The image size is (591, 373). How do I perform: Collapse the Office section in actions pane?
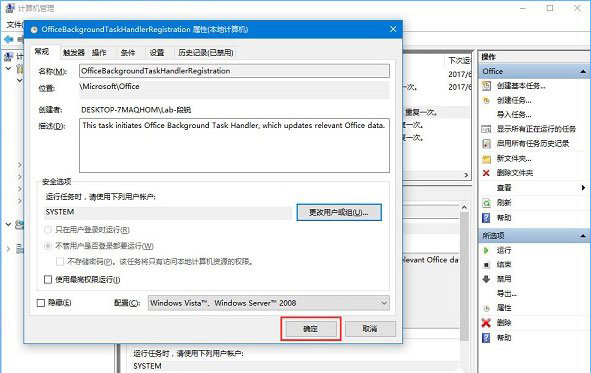click(x=583, y=72)
